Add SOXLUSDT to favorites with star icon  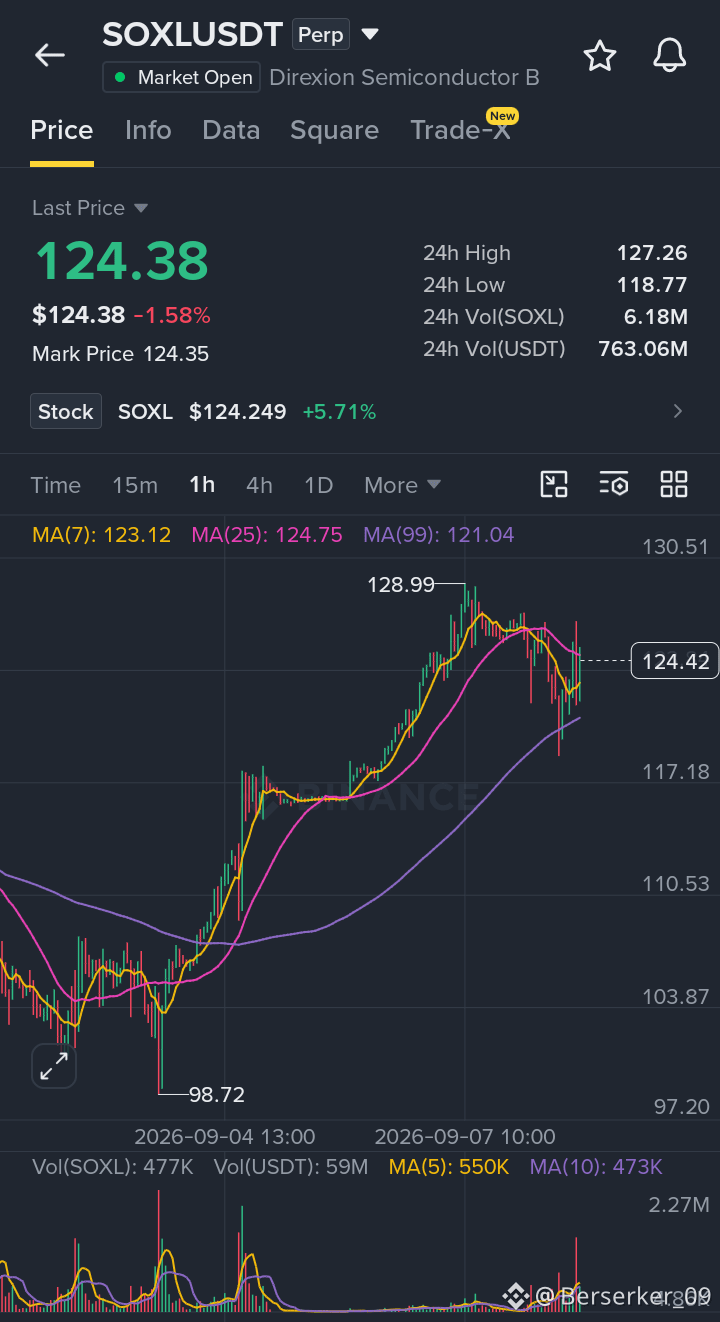tap(600, 55)
